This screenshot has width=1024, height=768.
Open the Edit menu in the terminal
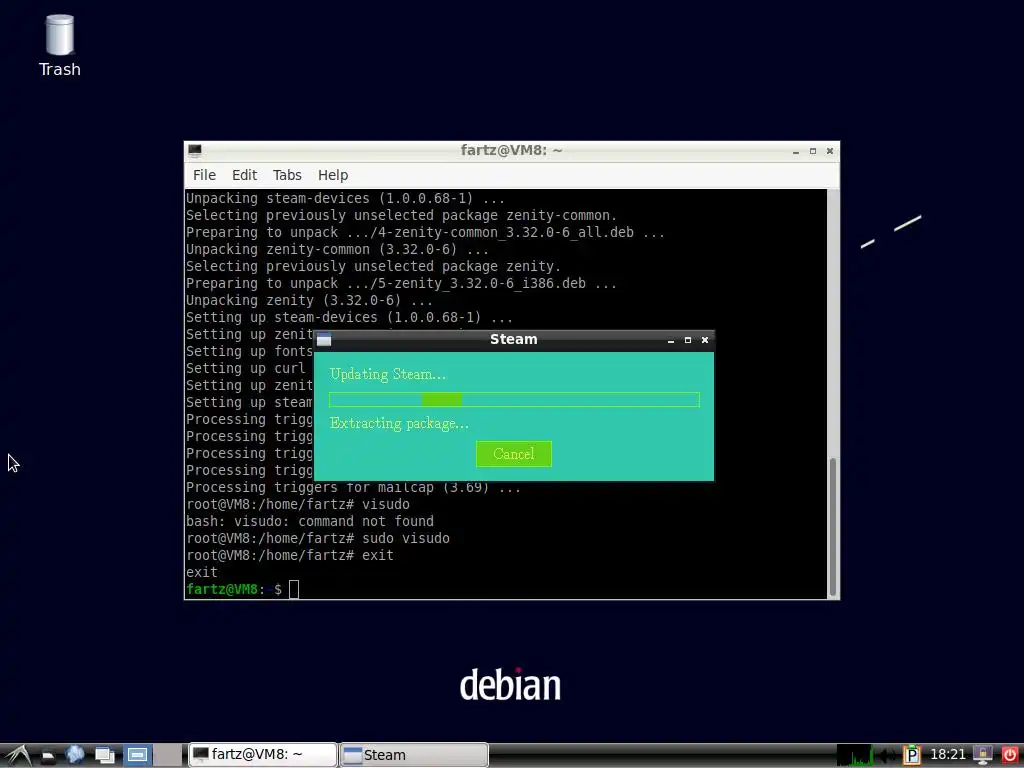pyautogui.click(x=244, y=175)
